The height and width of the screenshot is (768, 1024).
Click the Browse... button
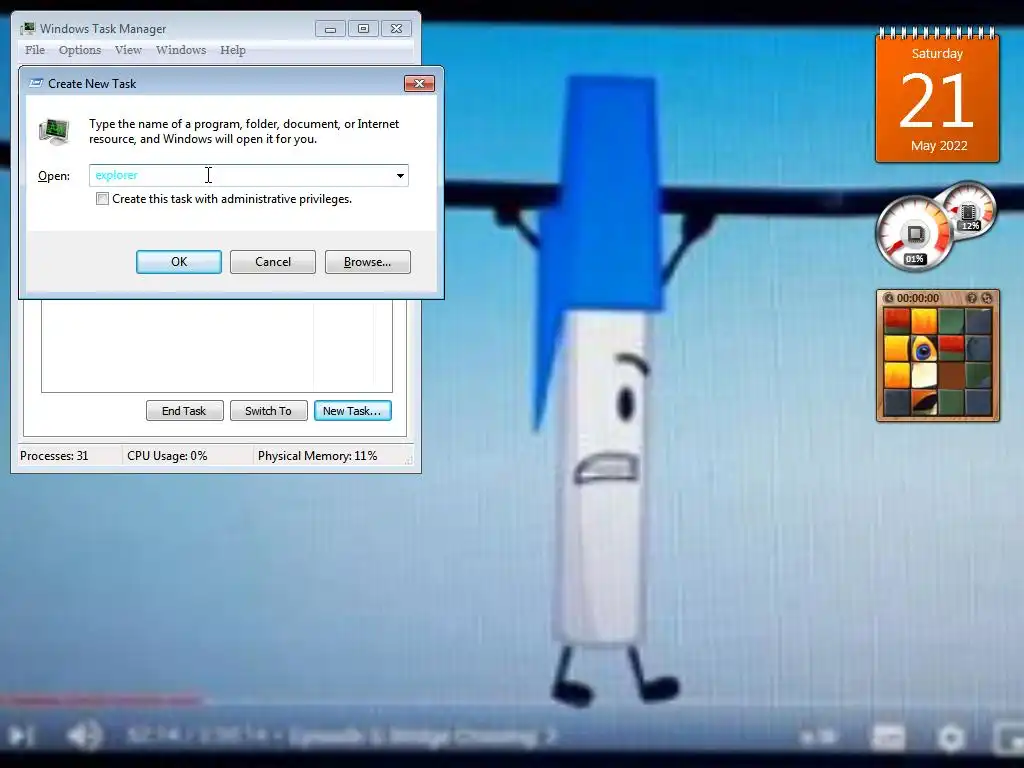[x=368, y=262]
